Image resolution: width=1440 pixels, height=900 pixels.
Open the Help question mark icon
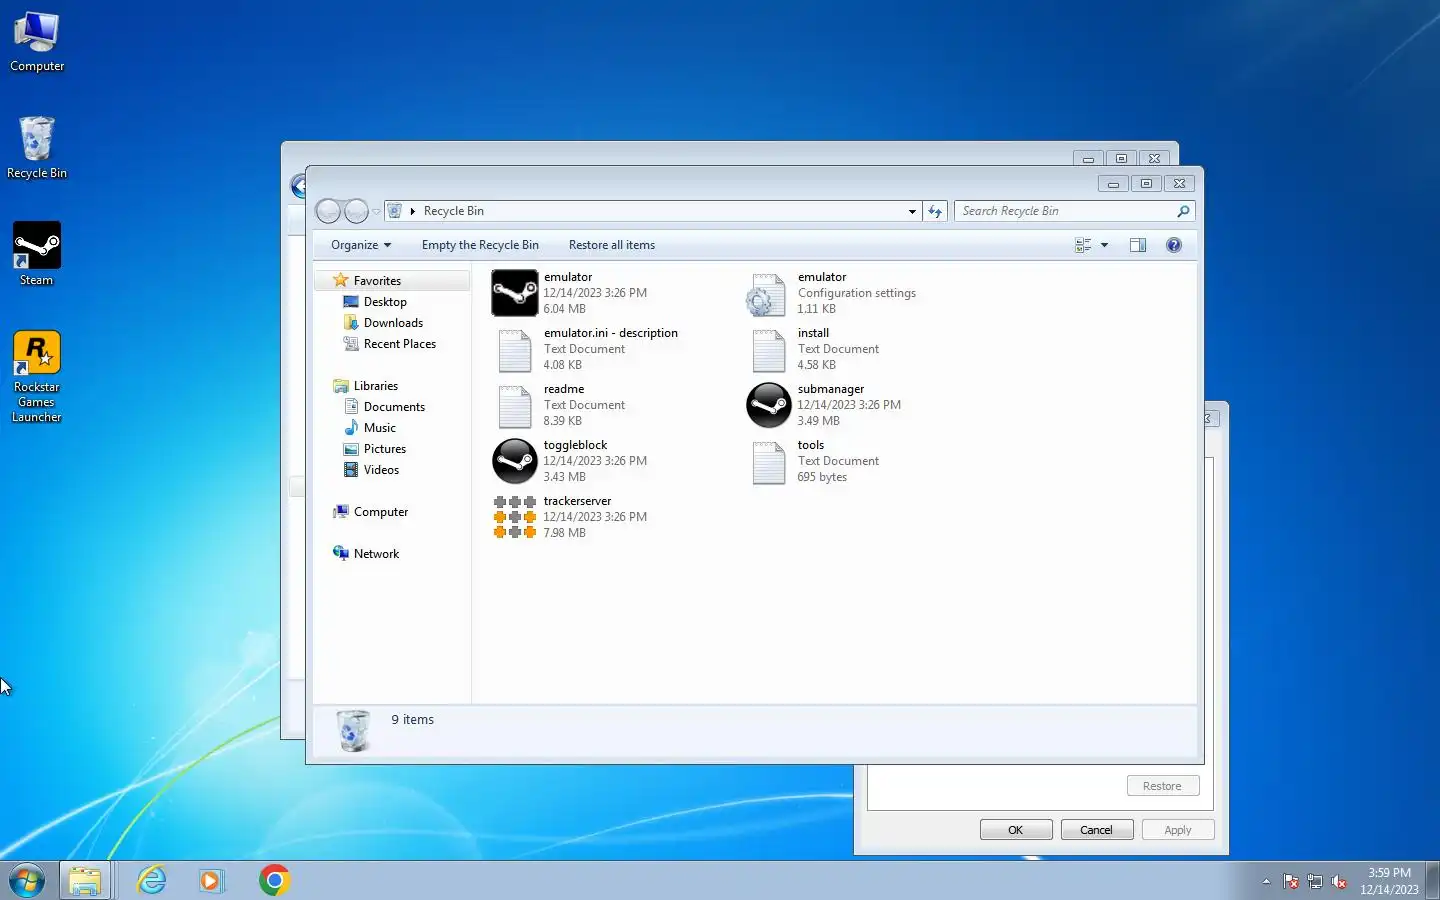click(1174, 245)
